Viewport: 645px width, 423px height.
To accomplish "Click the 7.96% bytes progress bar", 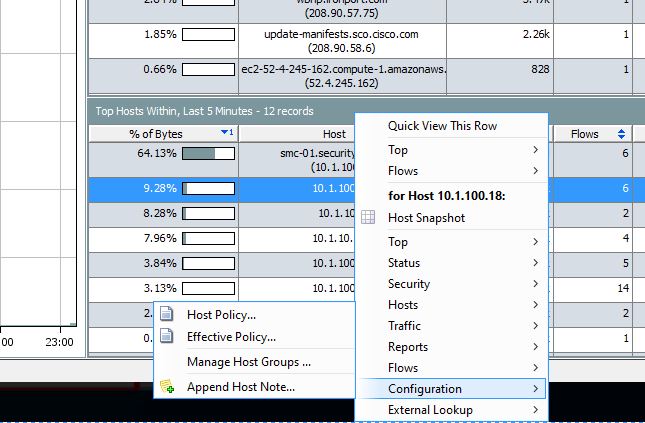I will click(x=209, y=238).
